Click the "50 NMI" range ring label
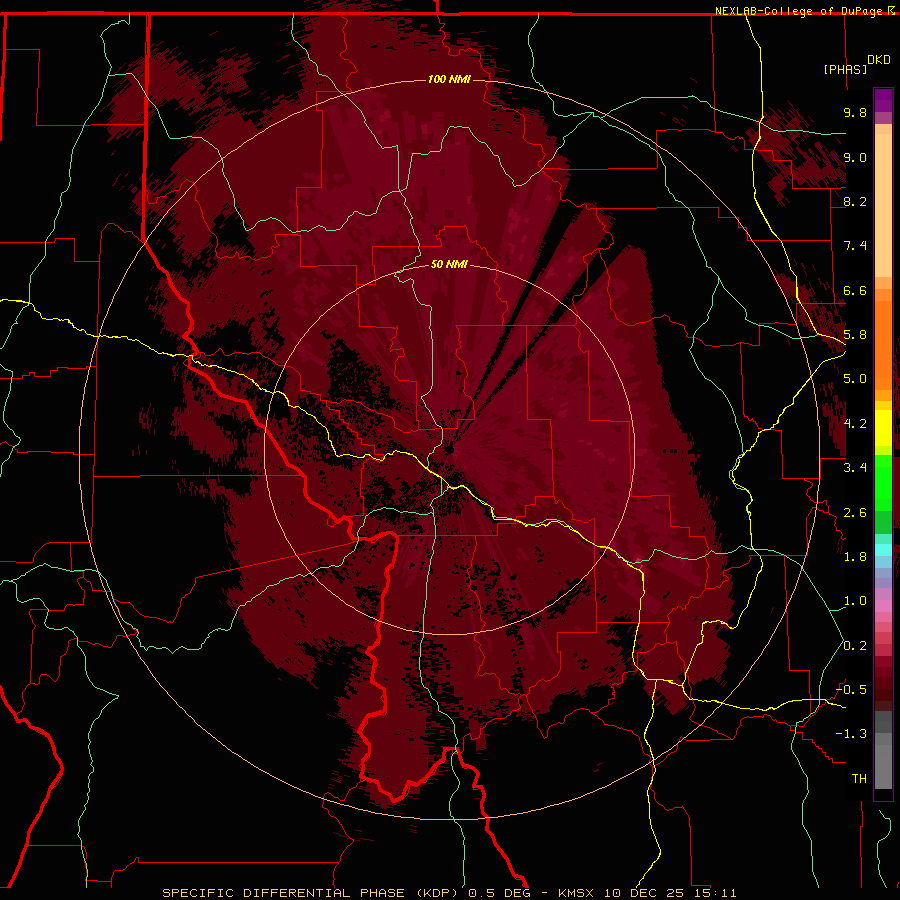Screen dimensions: 900x900 (x=449, y=264)
